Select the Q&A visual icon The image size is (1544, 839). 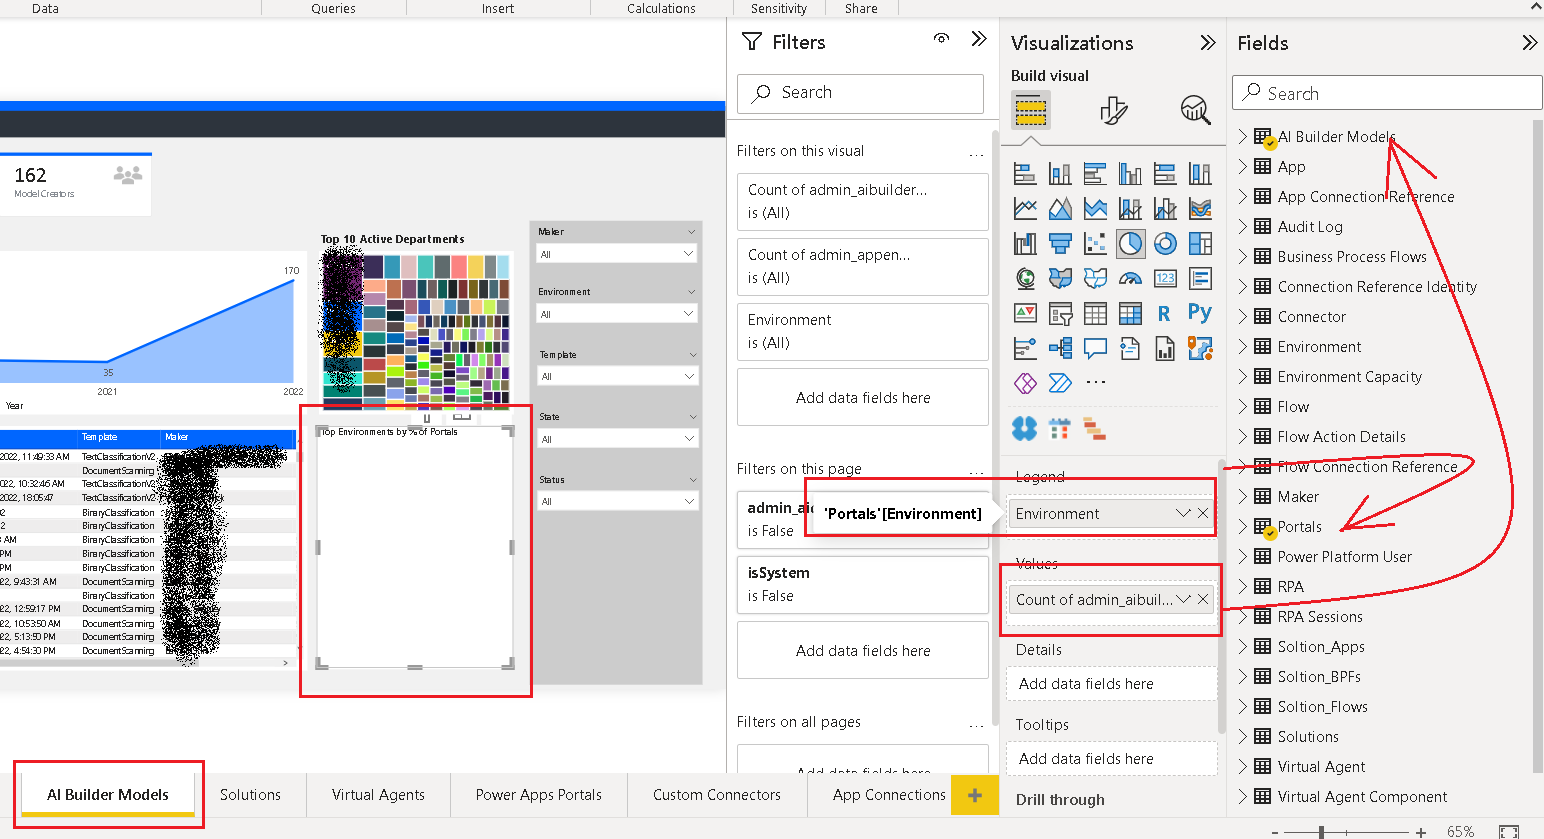pyautogui.click(x=1095, y=348)
